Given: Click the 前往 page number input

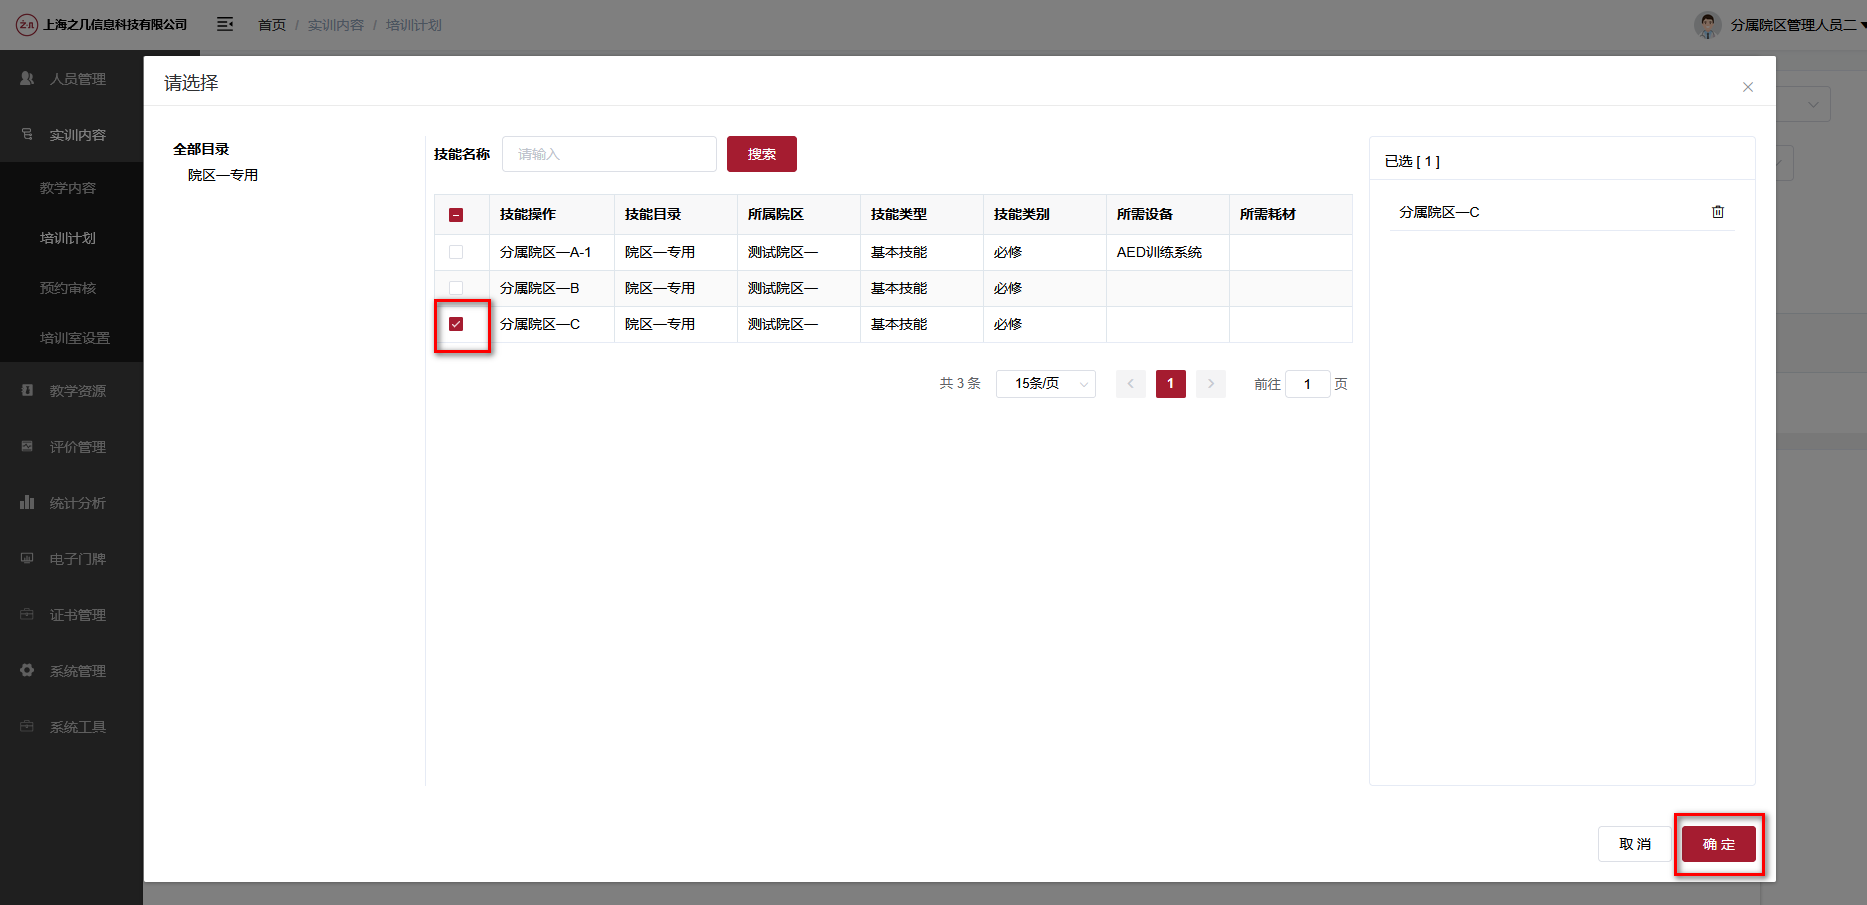Looking at the screenshot, I should [x=1307, y=384].
